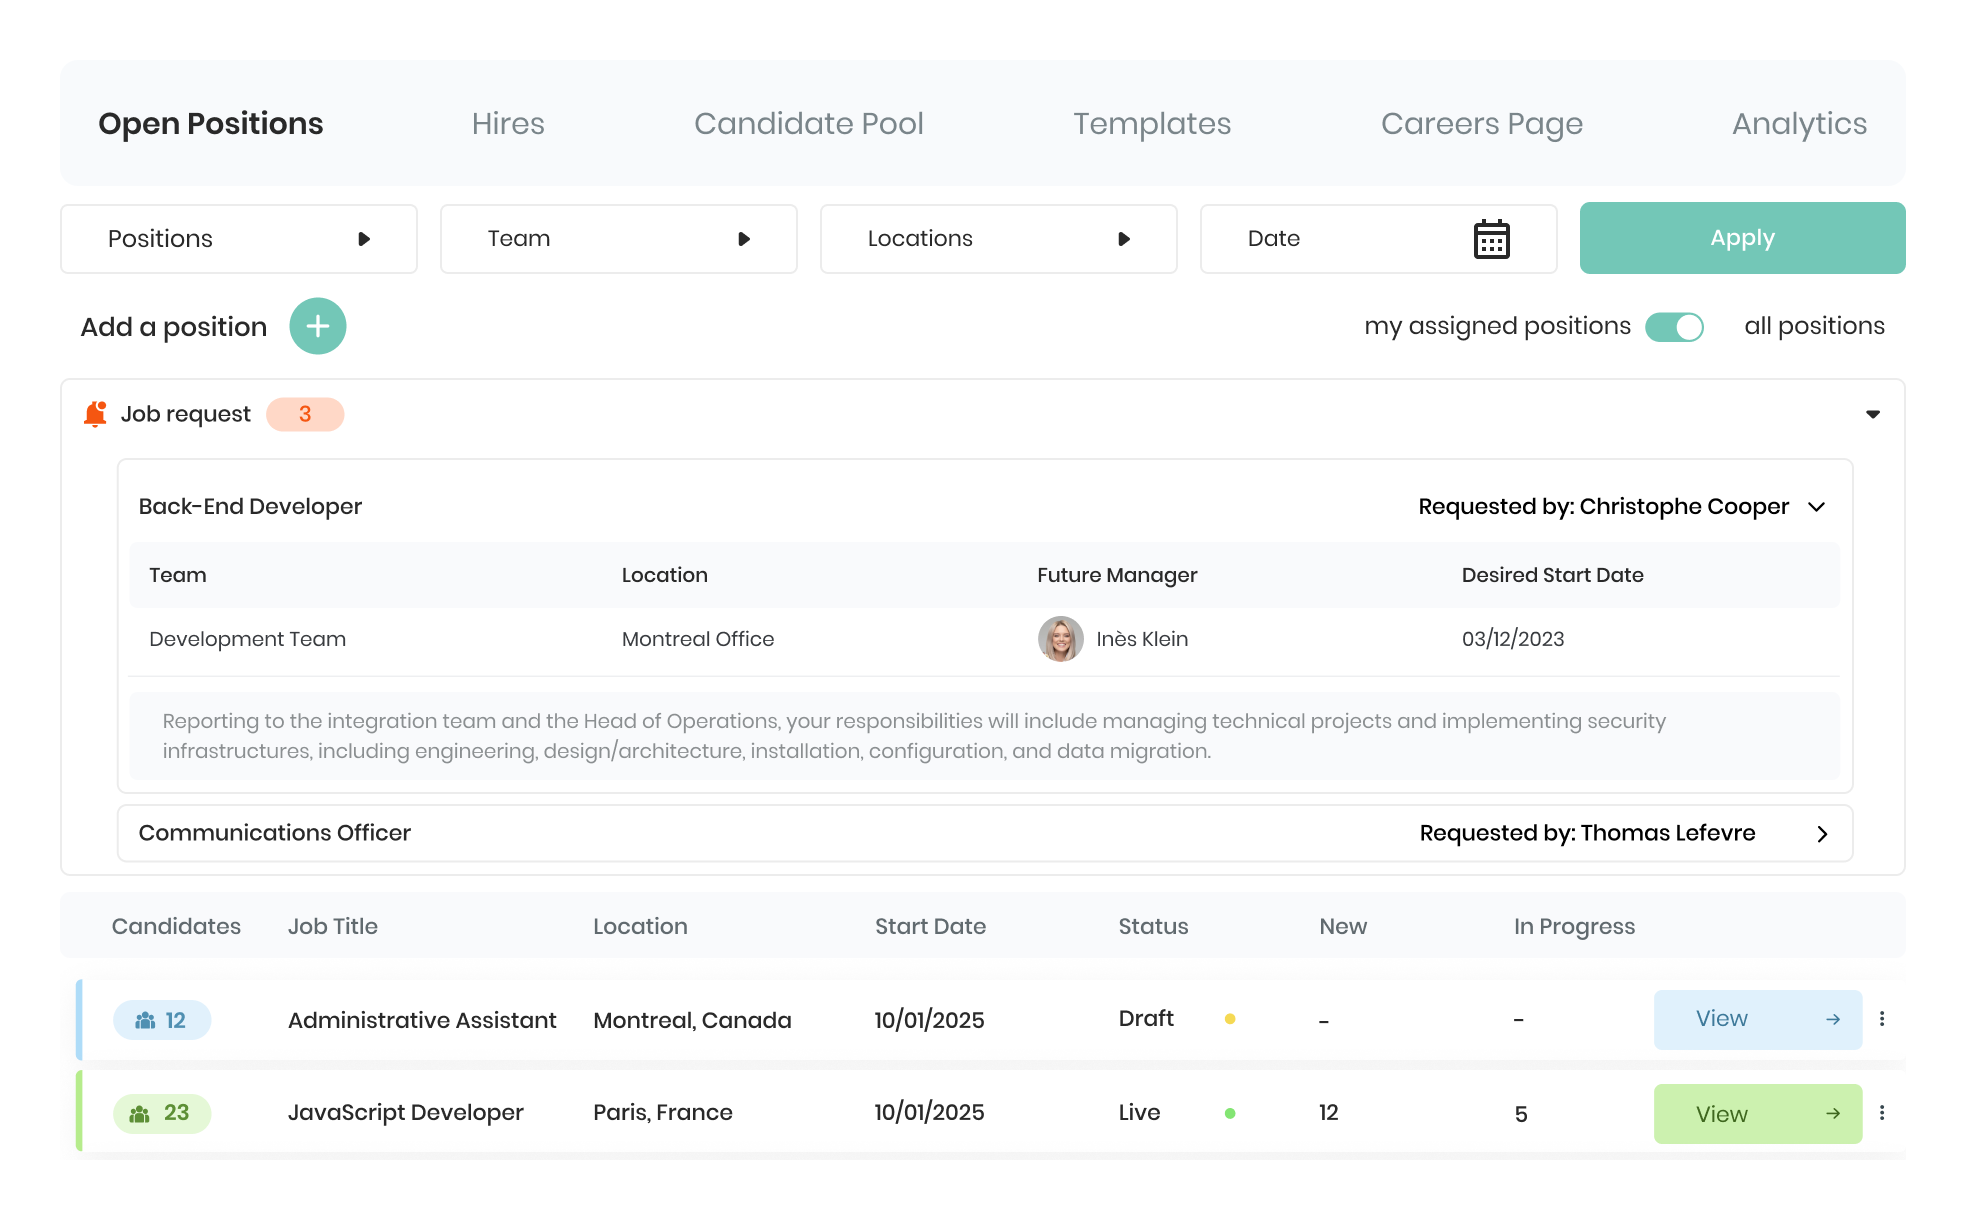Select the all positions label

coord(1814,326)
